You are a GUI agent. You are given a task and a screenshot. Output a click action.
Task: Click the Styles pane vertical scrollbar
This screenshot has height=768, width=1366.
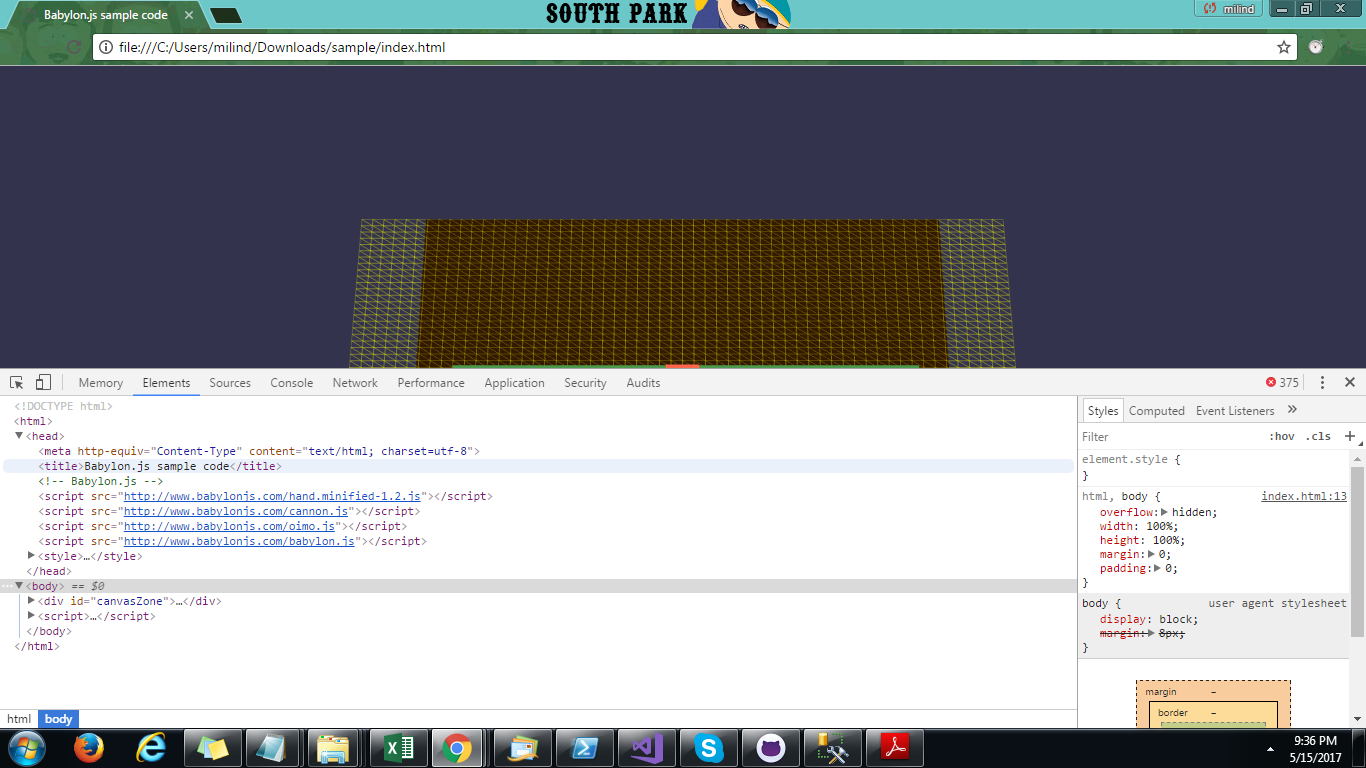coord(1357,550)
